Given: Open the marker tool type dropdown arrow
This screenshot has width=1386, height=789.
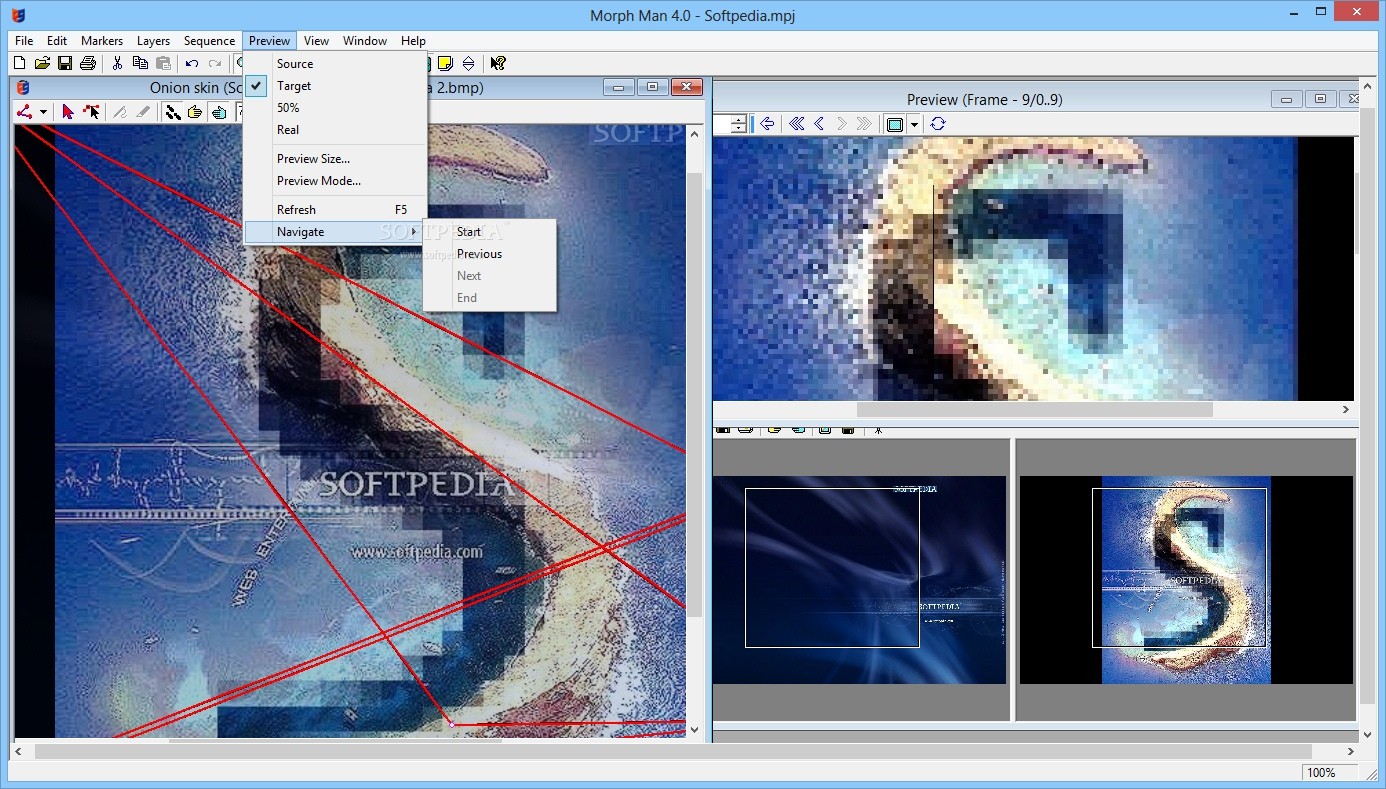Looking at the screenshot, I should 43,112.
